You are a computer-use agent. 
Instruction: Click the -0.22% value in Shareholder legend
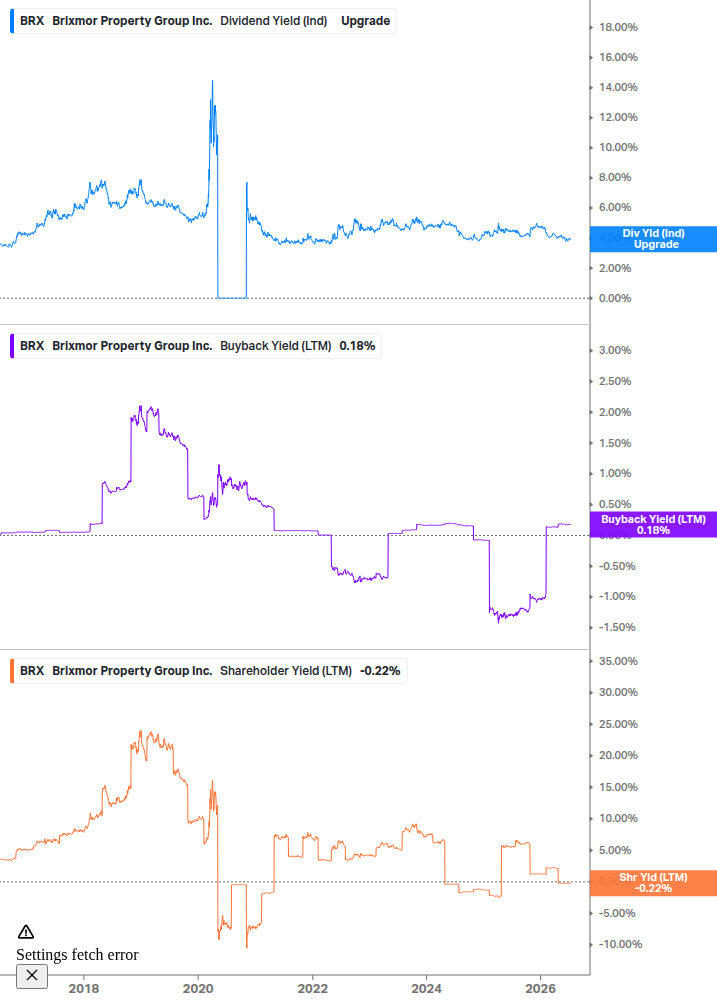(x=380, y=671)
